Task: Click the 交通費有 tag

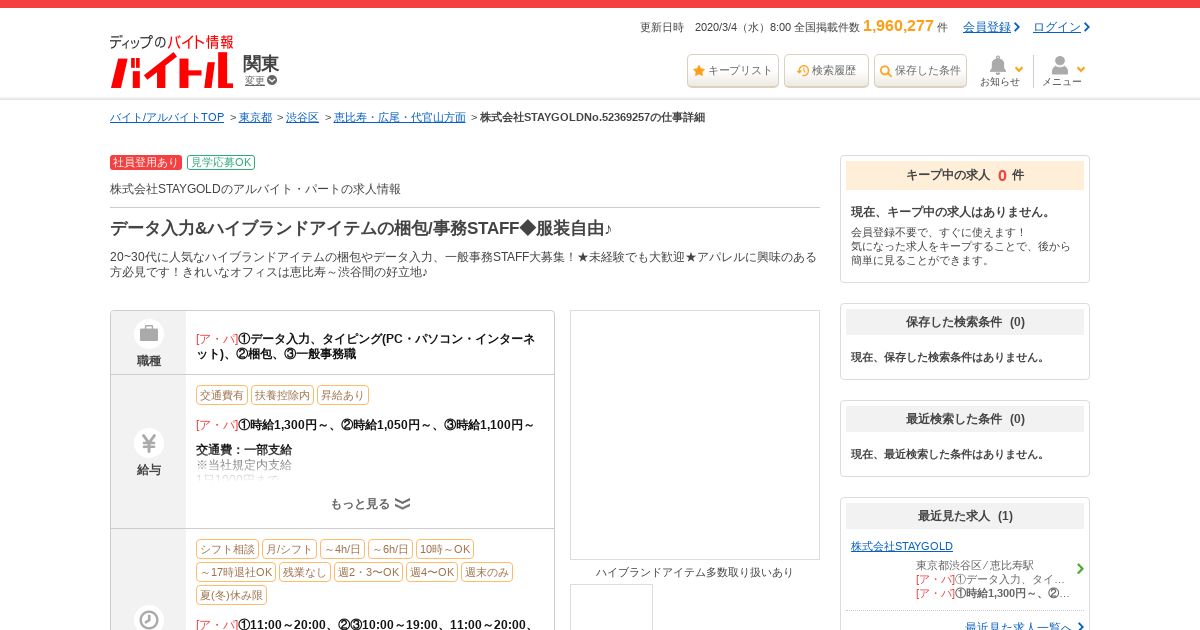Action: [222, 395]
